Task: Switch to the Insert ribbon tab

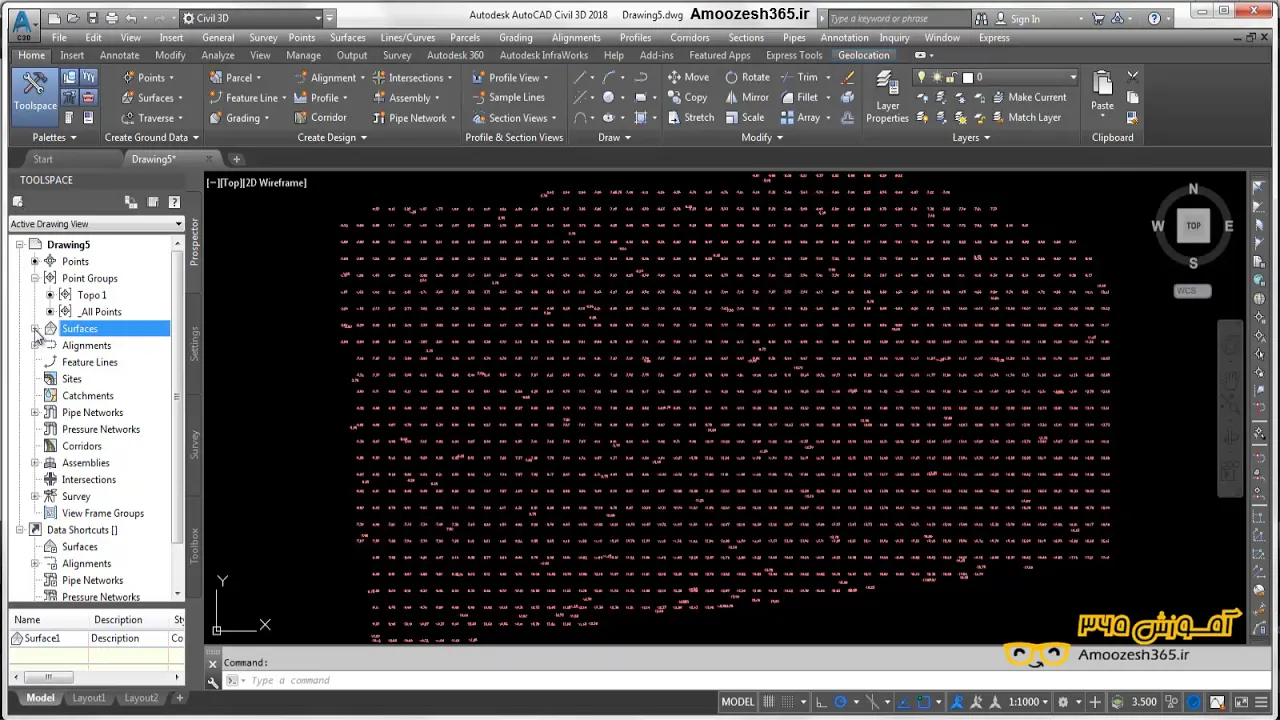Action: click(x=72, y=55)
